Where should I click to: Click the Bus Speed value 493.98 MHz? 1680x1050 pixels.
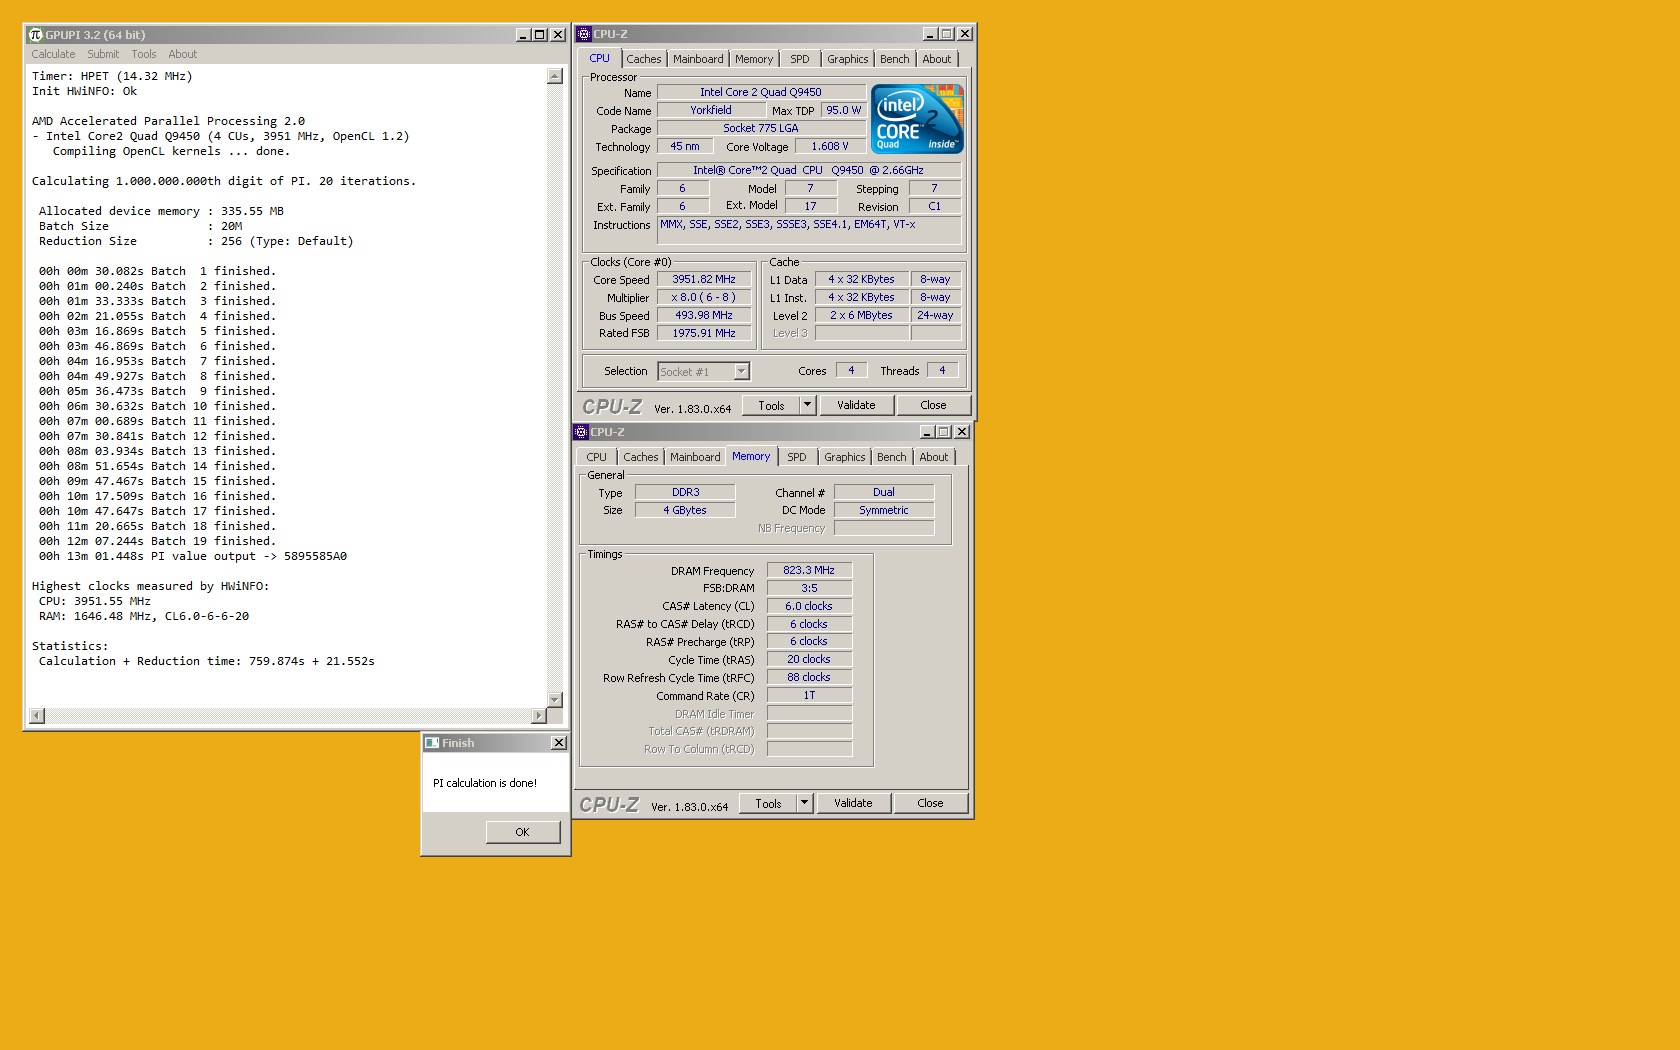pyautogui.click(x=704, y=315)
